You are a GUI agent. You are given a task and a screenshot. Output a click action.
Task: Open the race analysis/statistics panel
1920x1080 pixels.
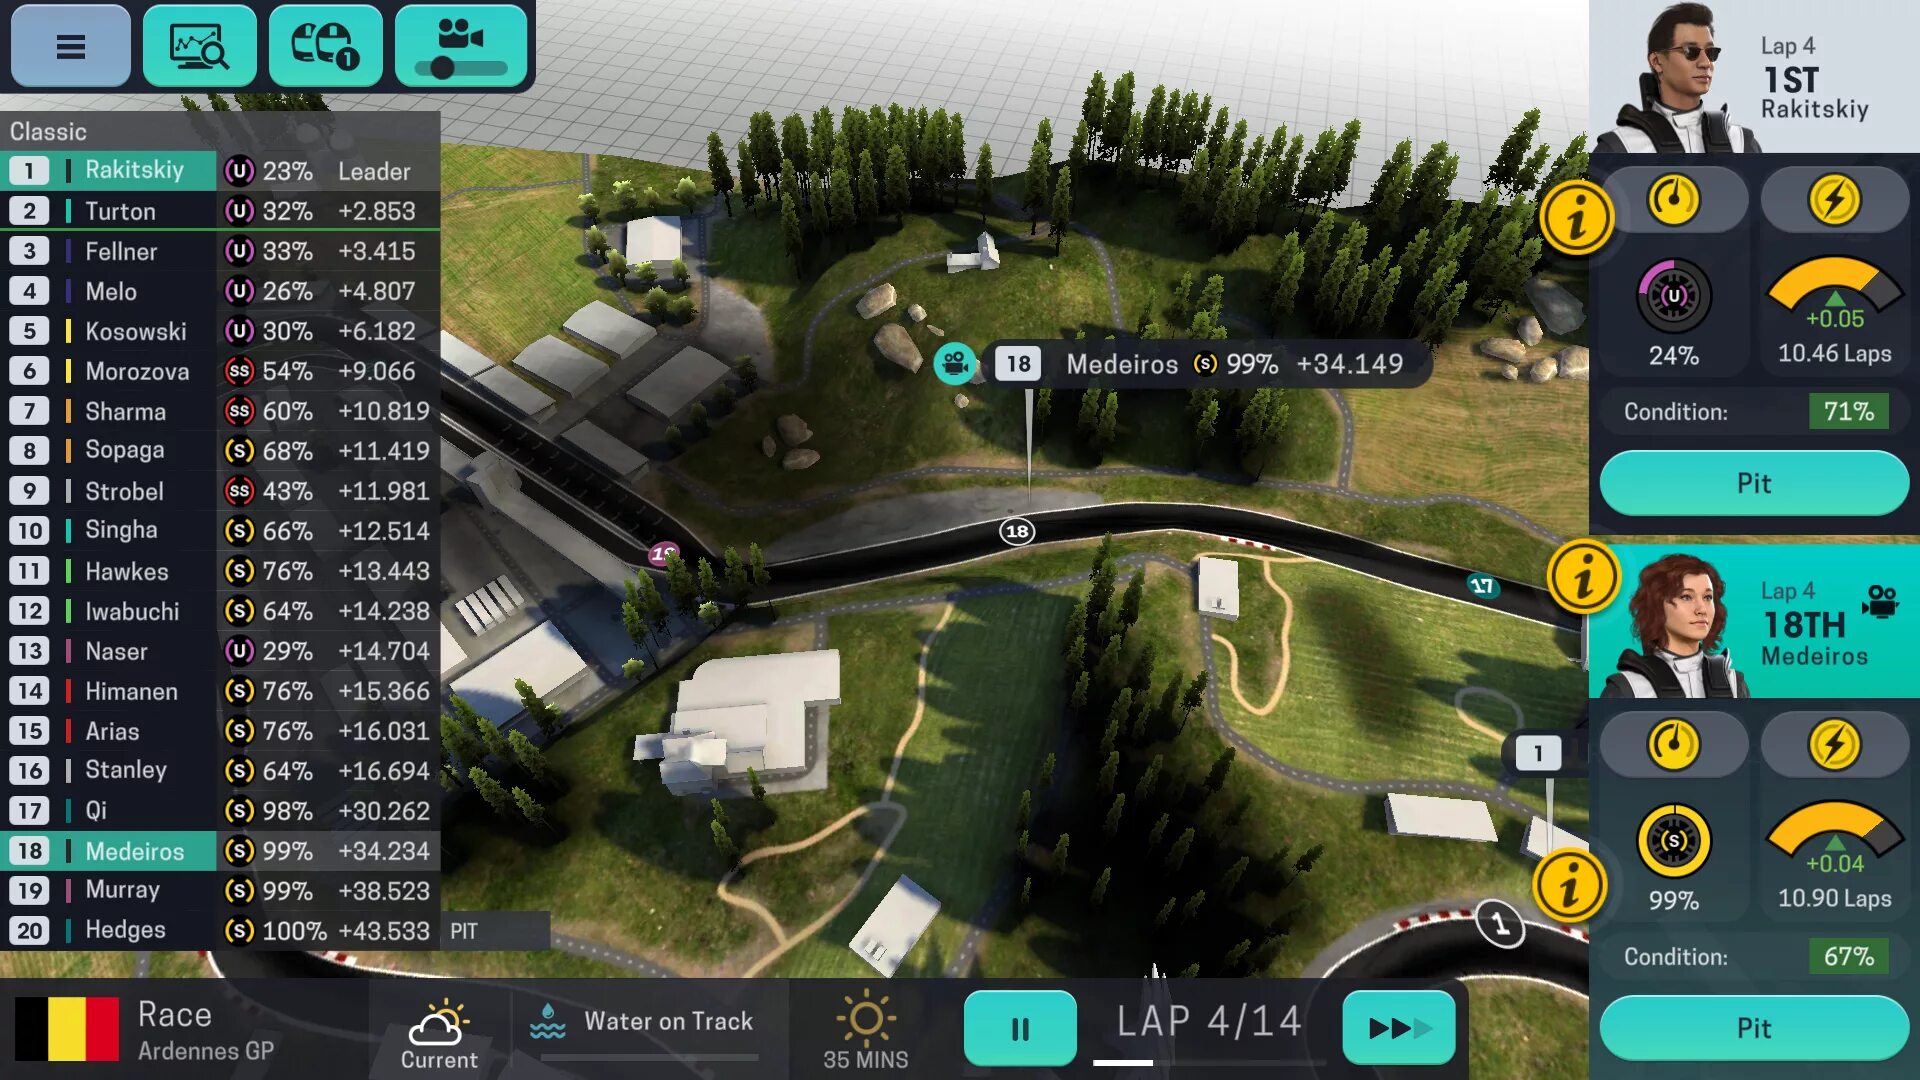[198, 45]
